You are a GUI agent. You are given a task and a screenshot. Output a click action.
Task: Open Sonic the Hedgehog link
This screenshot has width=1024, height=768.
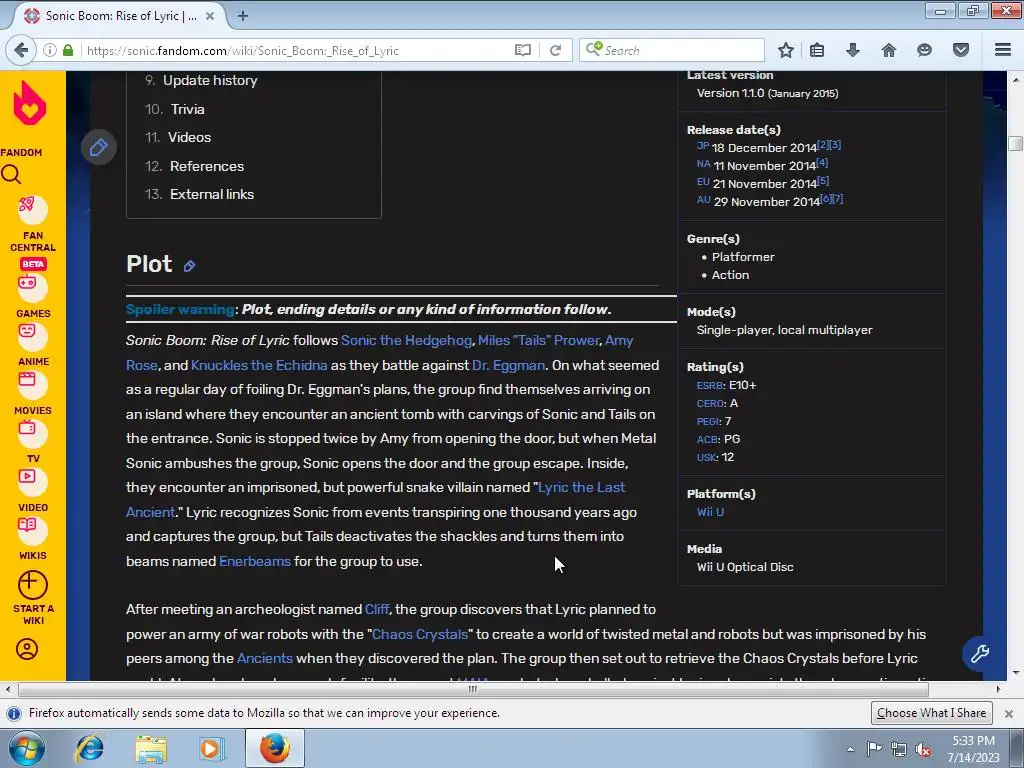click(406, 340)
